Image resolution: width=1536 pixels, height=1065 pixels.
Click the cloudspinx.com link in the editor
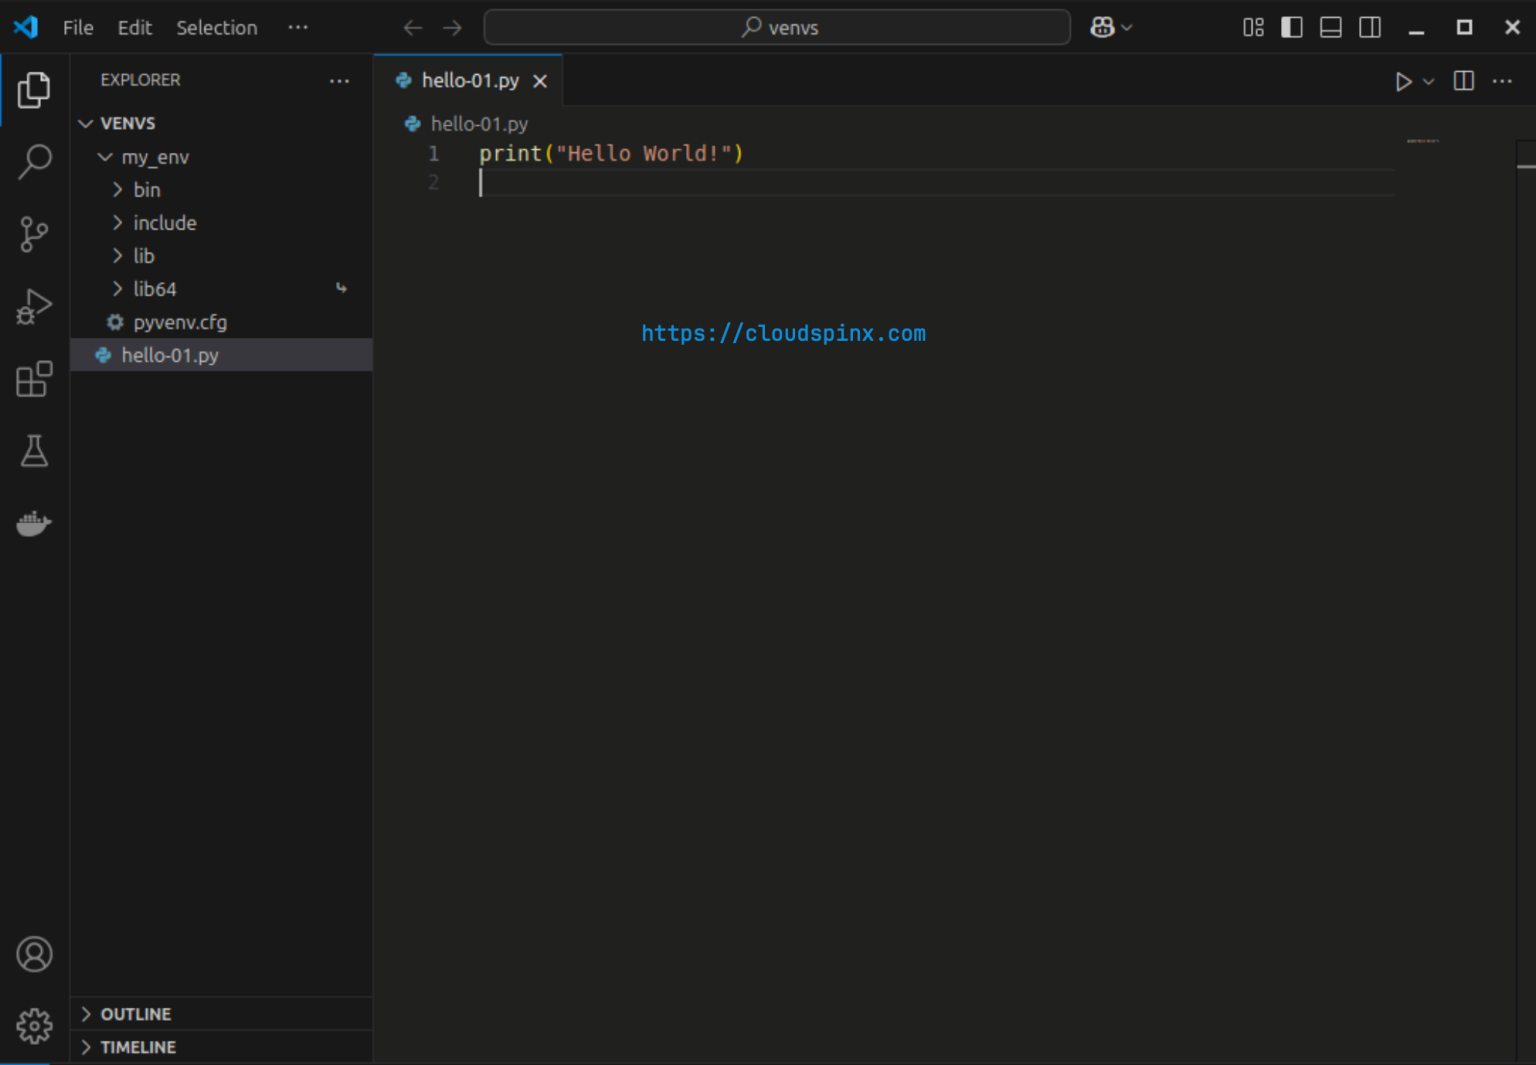(x=783, y=332)
